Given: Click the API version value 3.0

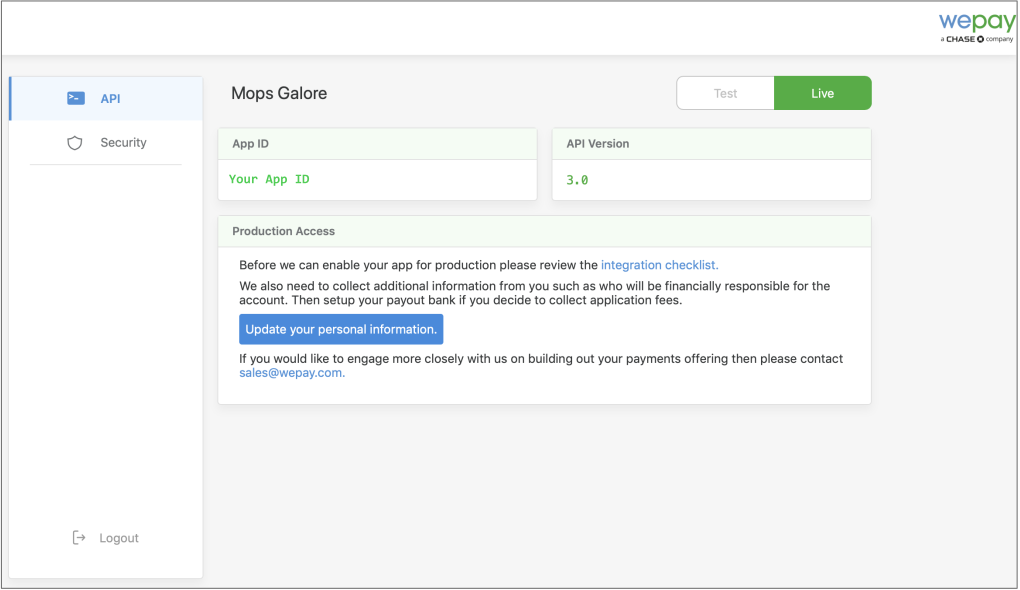Looking at the screenshot, I should pos(577,180).
